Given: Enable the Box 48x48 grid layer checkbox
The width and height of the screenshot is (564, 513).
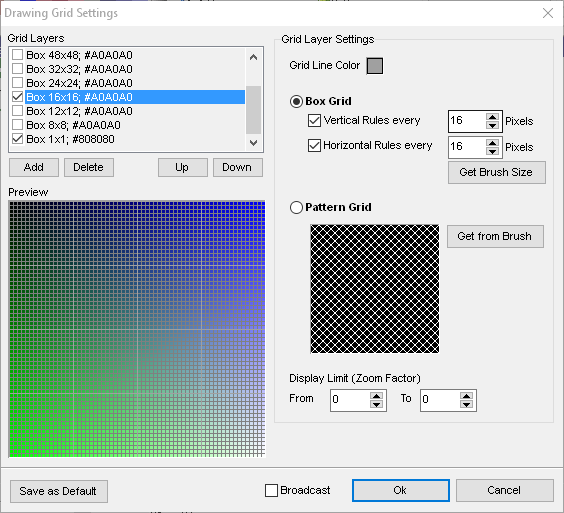Looking at the screenshot, I should point(17,55).
